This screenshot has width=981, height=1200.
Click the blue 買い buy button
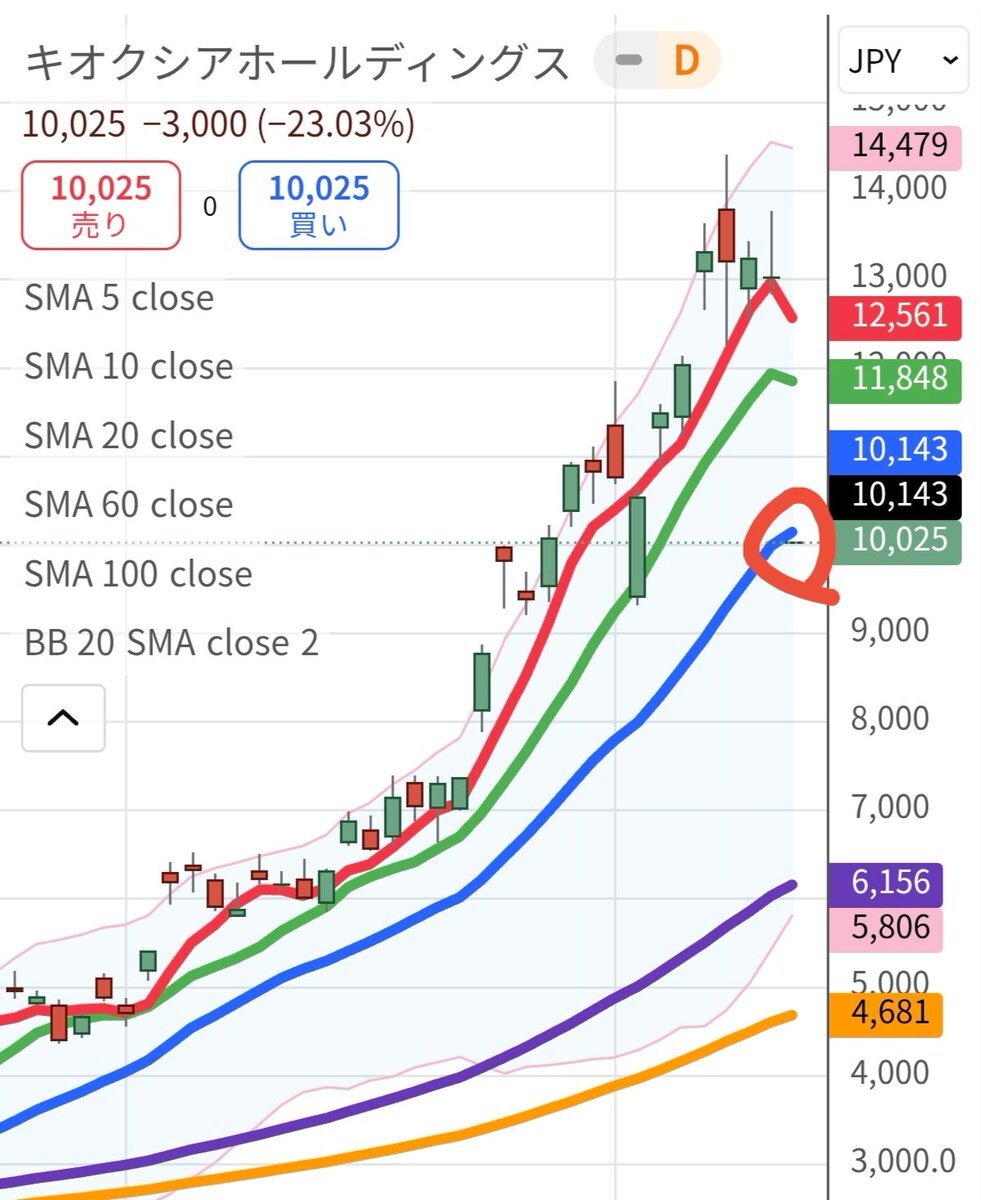319,204
